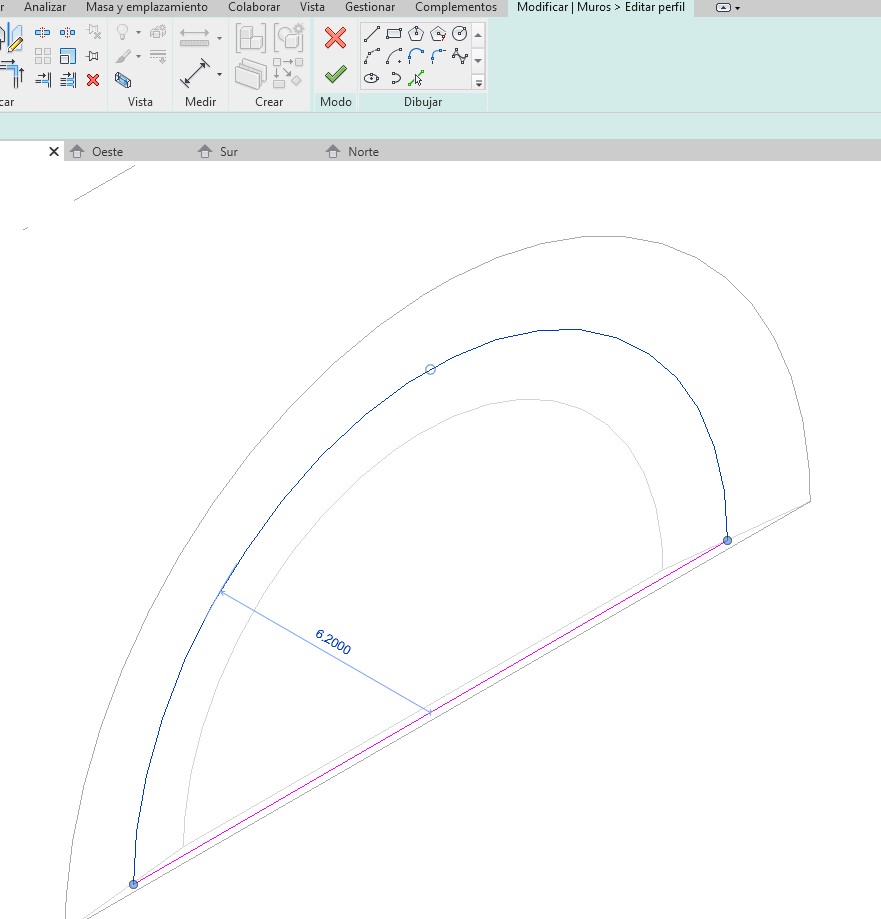
Task: Pick the Spline draw tool
Action: (460, 56)
